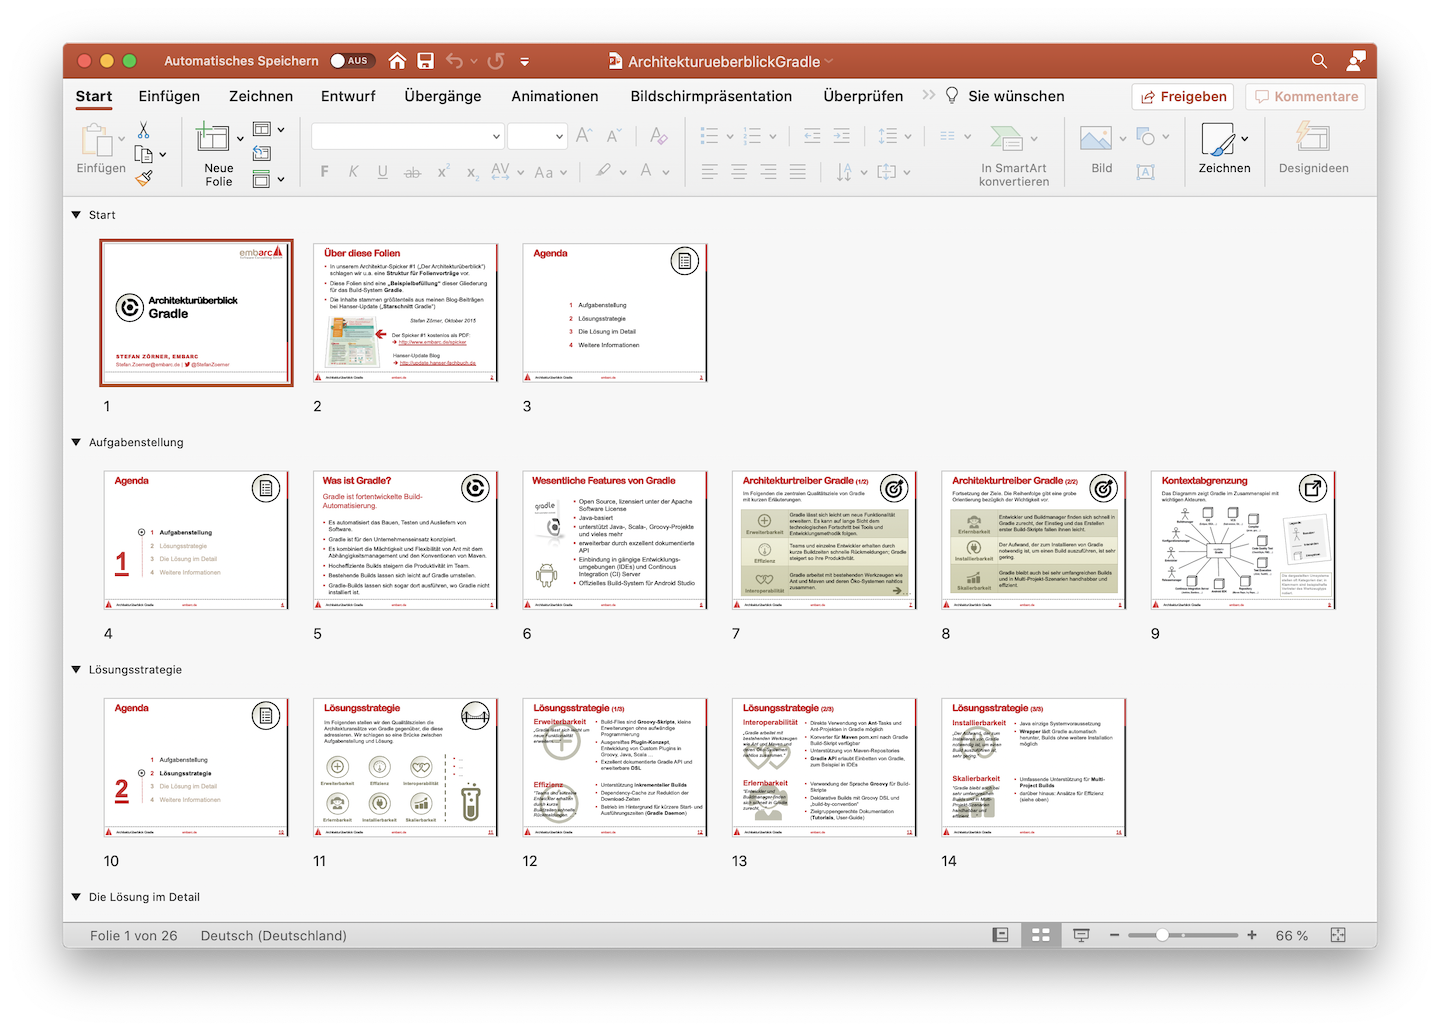Click the search magnifier in title bar
Viewport: 1440px width, 1031px height.
pyautogui.click(x=1320, y=61)
